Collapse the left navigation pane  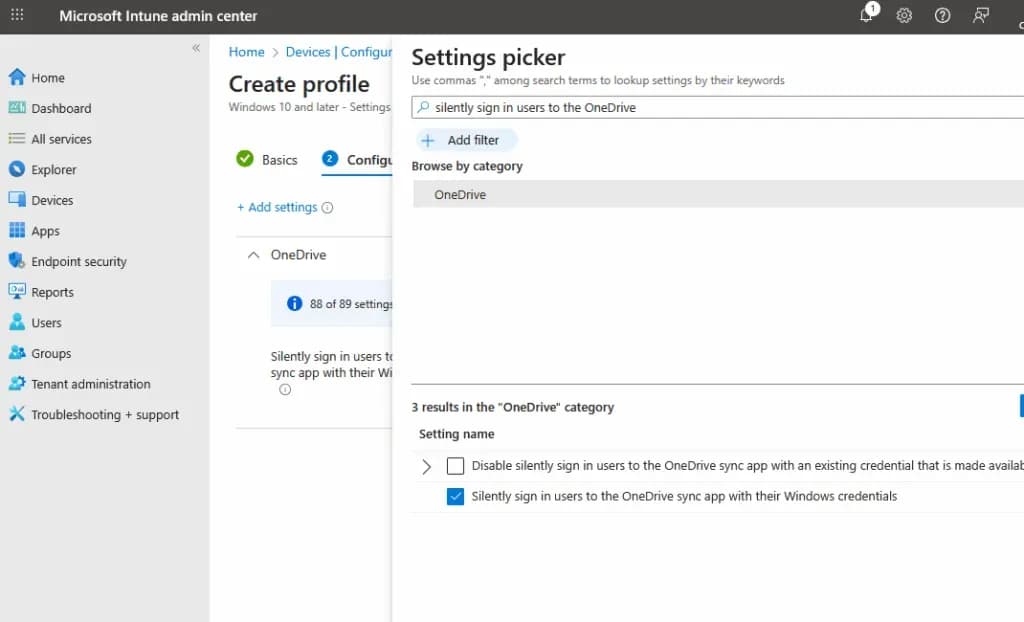[x=196, y=46]
